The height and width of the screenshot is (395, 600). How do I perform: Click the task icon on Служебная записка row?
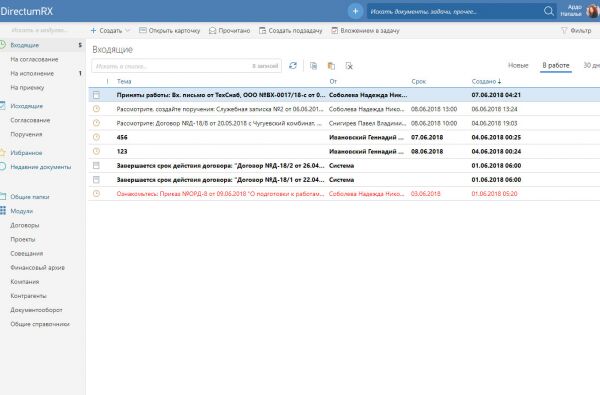[x=96, y=109]
